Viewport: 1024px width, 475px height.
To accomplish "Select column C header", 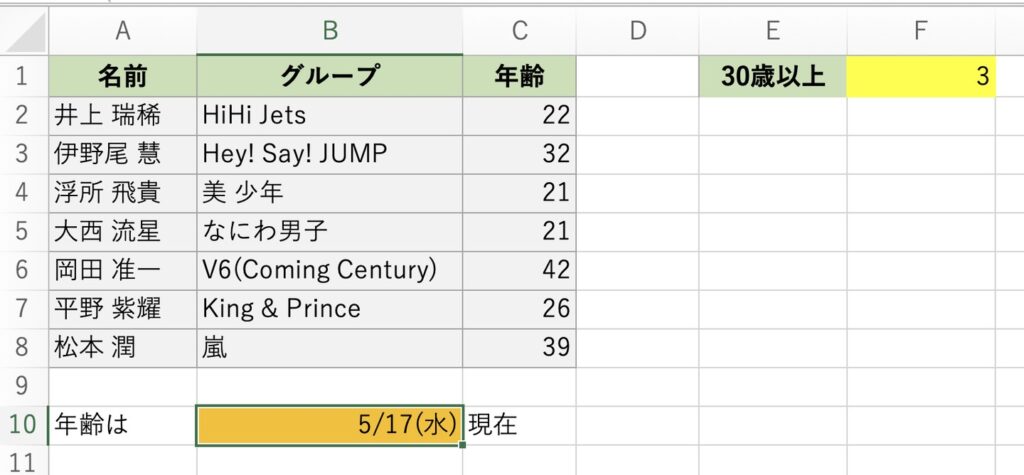I will [519, 31].
